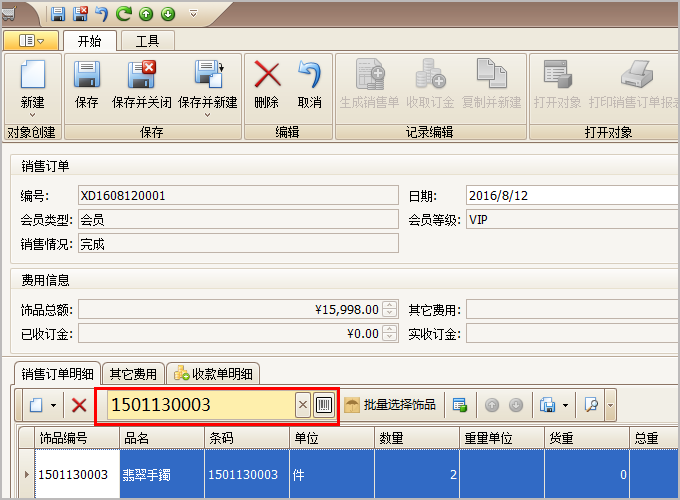Click the green Refresh icon in title bar
This screenshot has height=500, width=680.
(124, 14)
